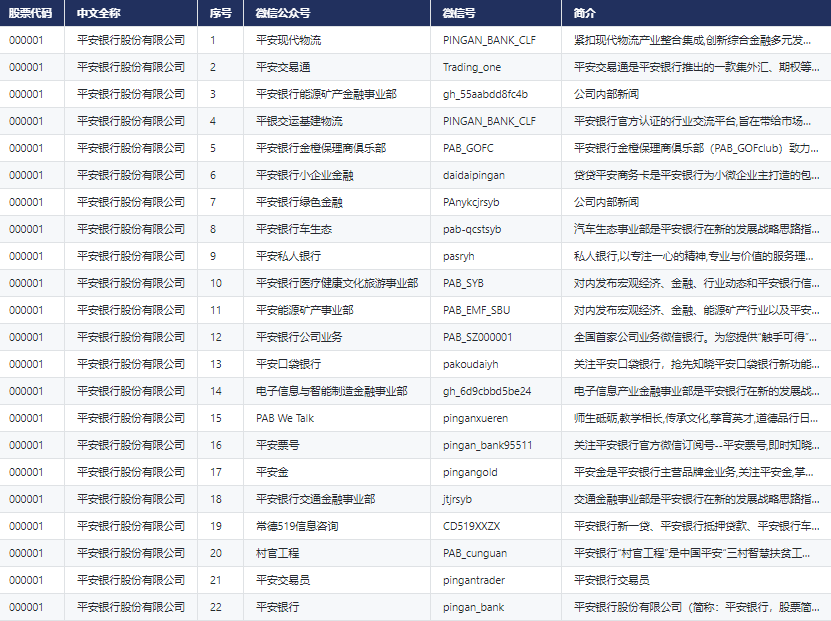The height and width of the screenshot is (621, 831).
Task: Click the WeChat ID PAB_EMF_SBU
Action: point(477,310)
